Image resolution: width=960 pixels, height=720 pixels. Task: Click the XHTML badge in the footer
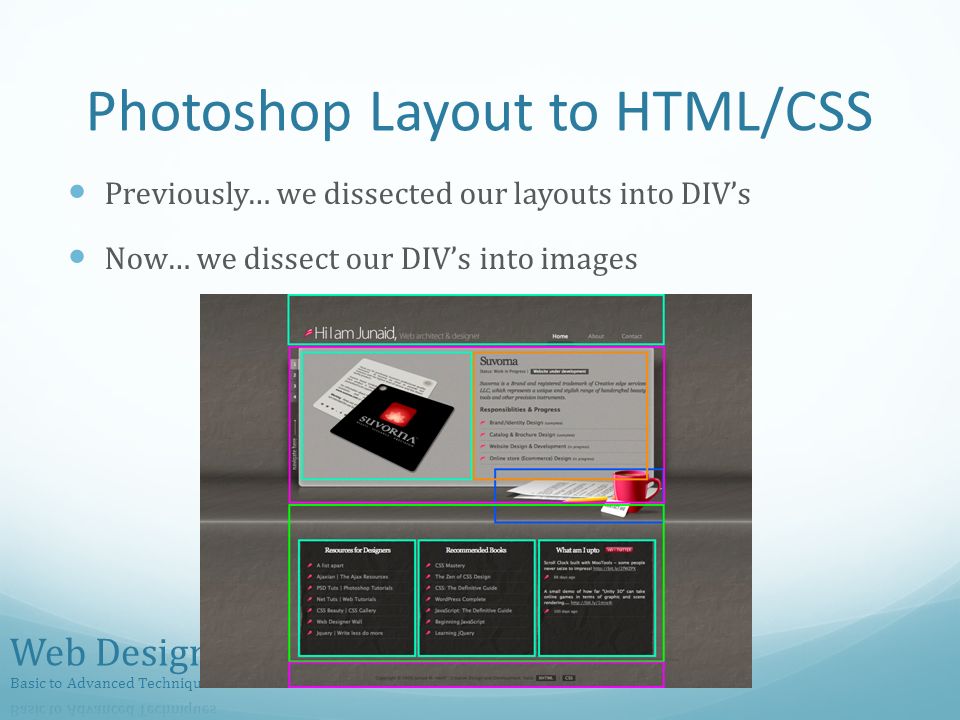click(x=546, y=678)
